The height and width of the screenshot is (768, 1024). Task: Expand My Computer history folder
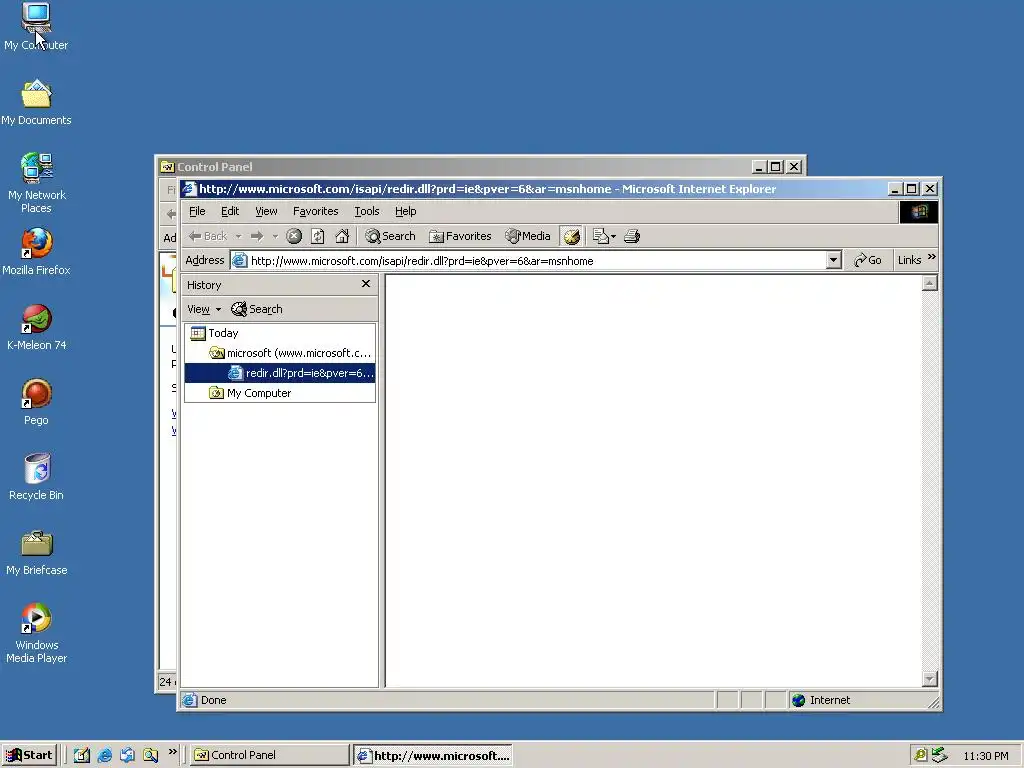coord(250,393)
